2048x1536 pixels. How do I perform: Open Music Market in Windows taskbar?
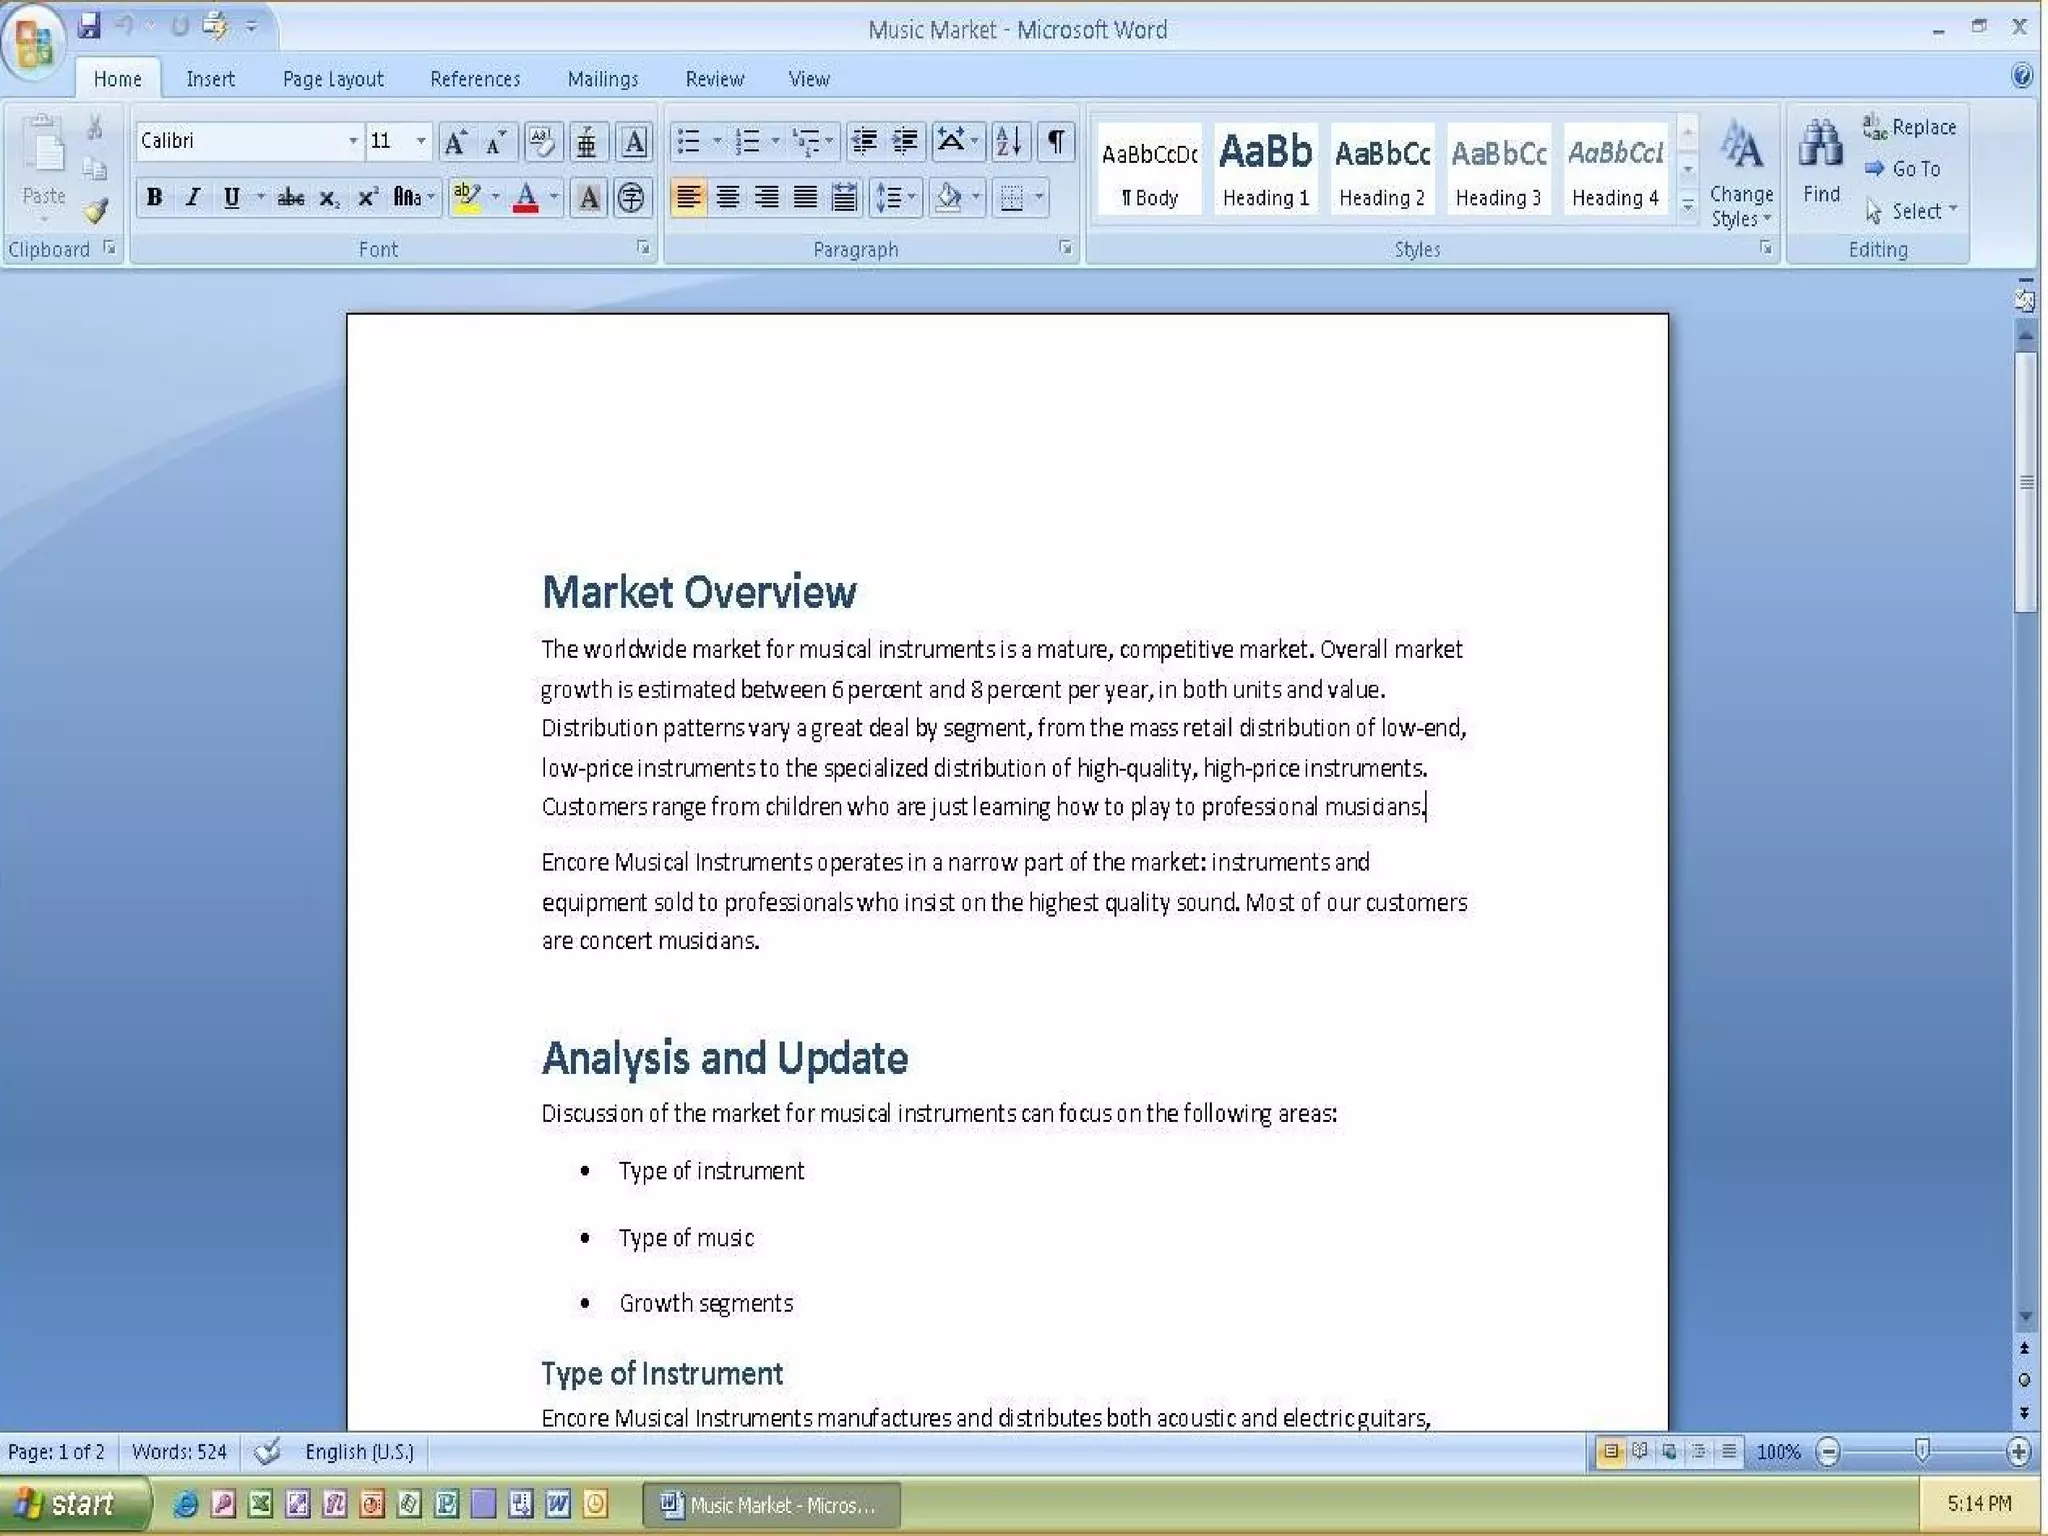coord(771,1504)
